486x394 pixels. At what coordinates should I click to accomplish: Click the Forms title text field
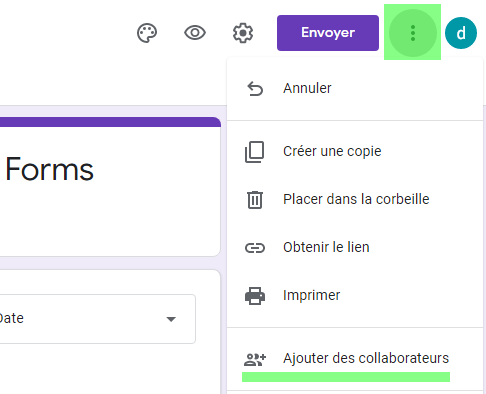(x=49, y=169)
